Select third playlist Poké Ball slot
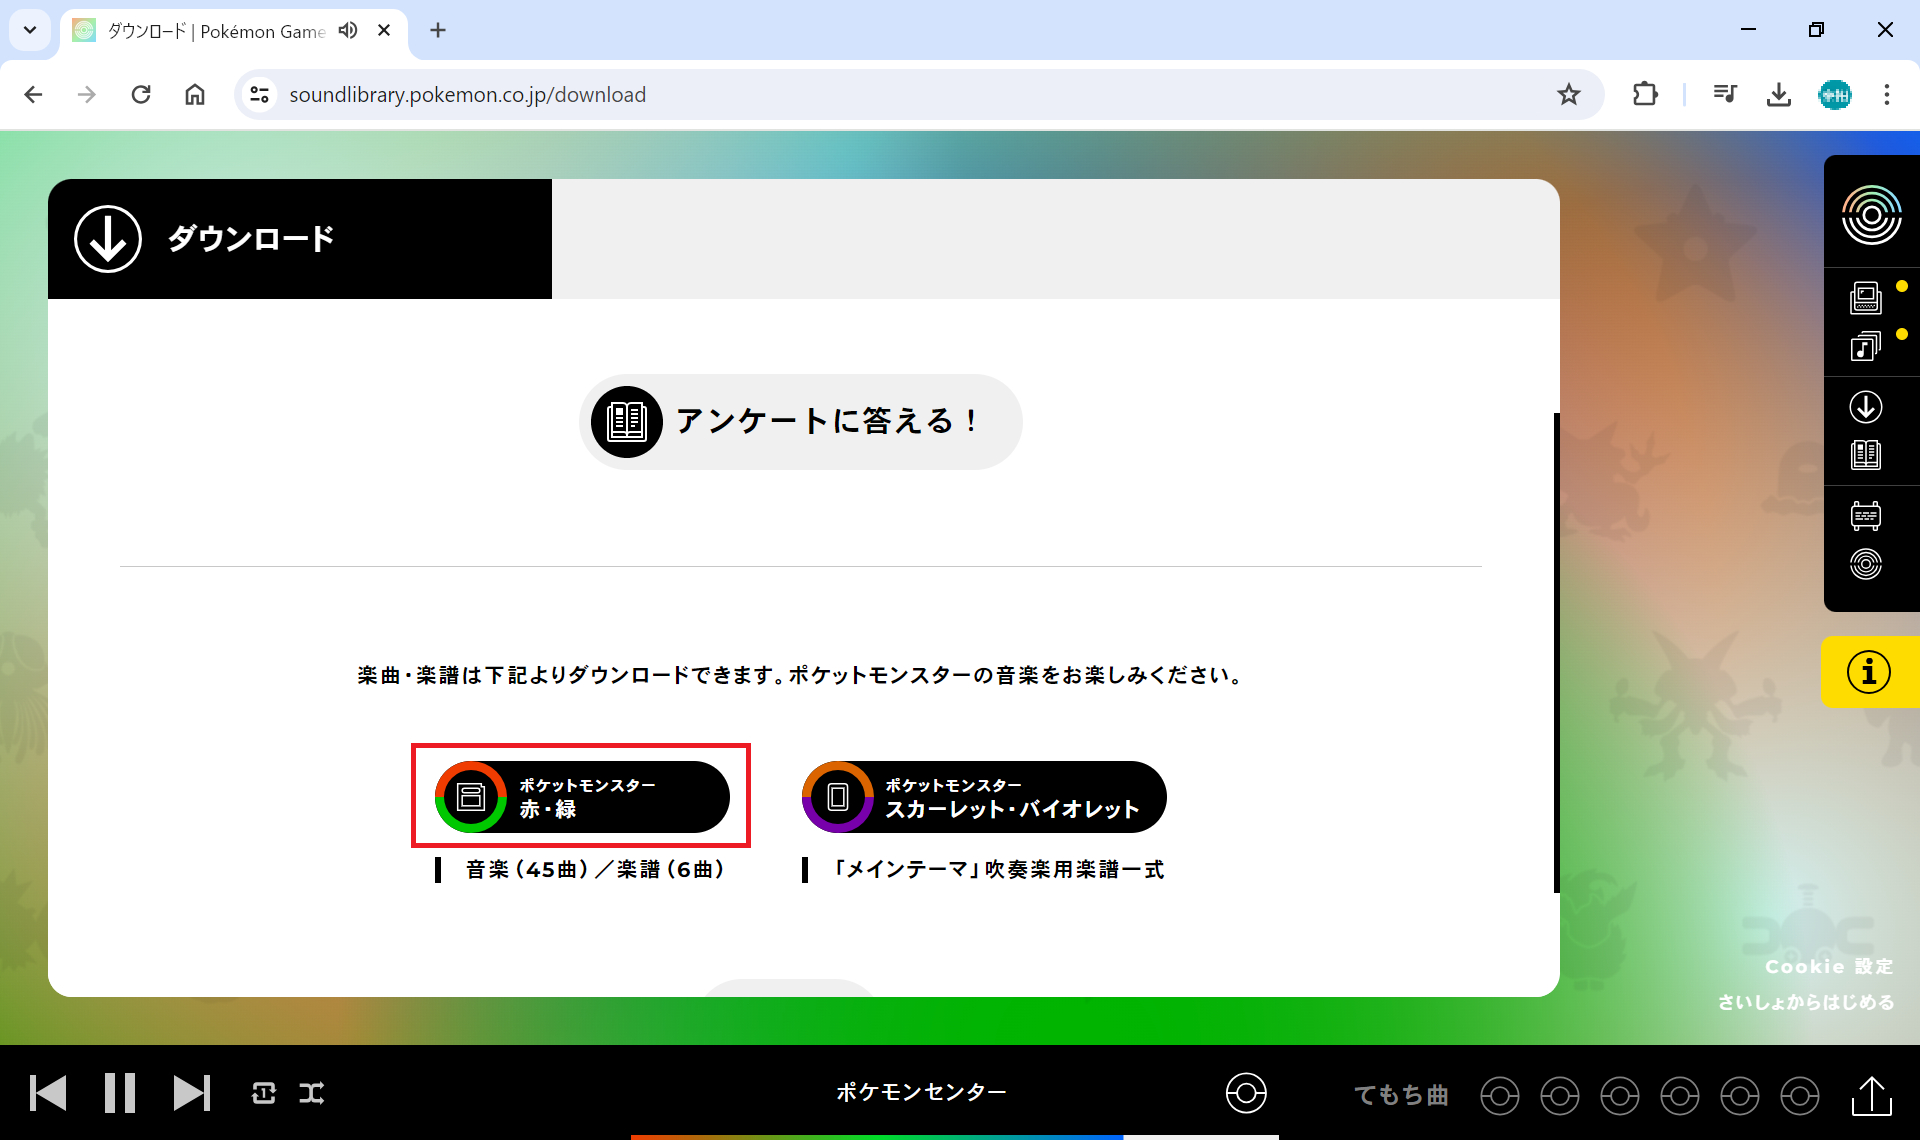The width and height of the screenshot is (1920, 1140). tap(1620, 1096)
